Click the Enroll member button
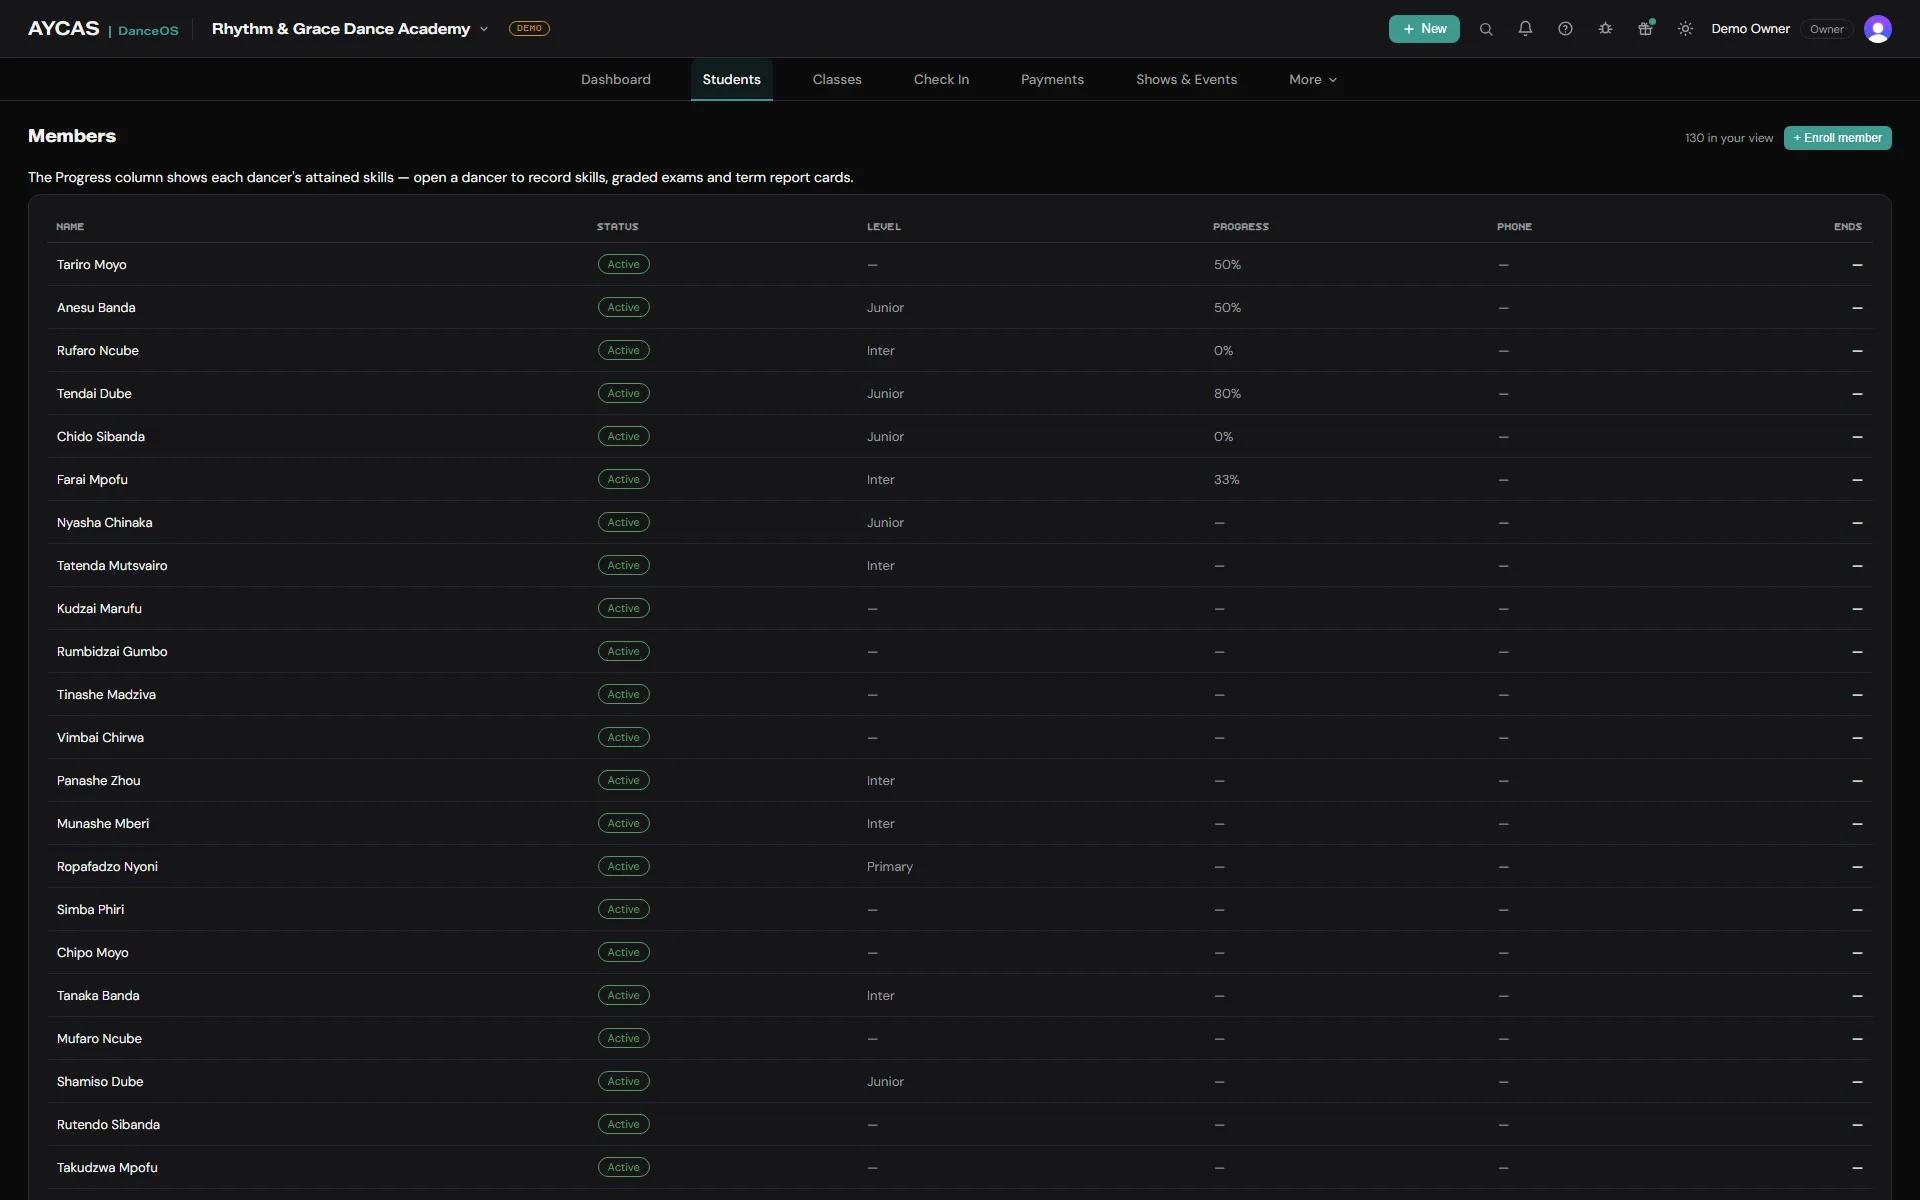The image size is (1920, 1200). click(1837, 138)
